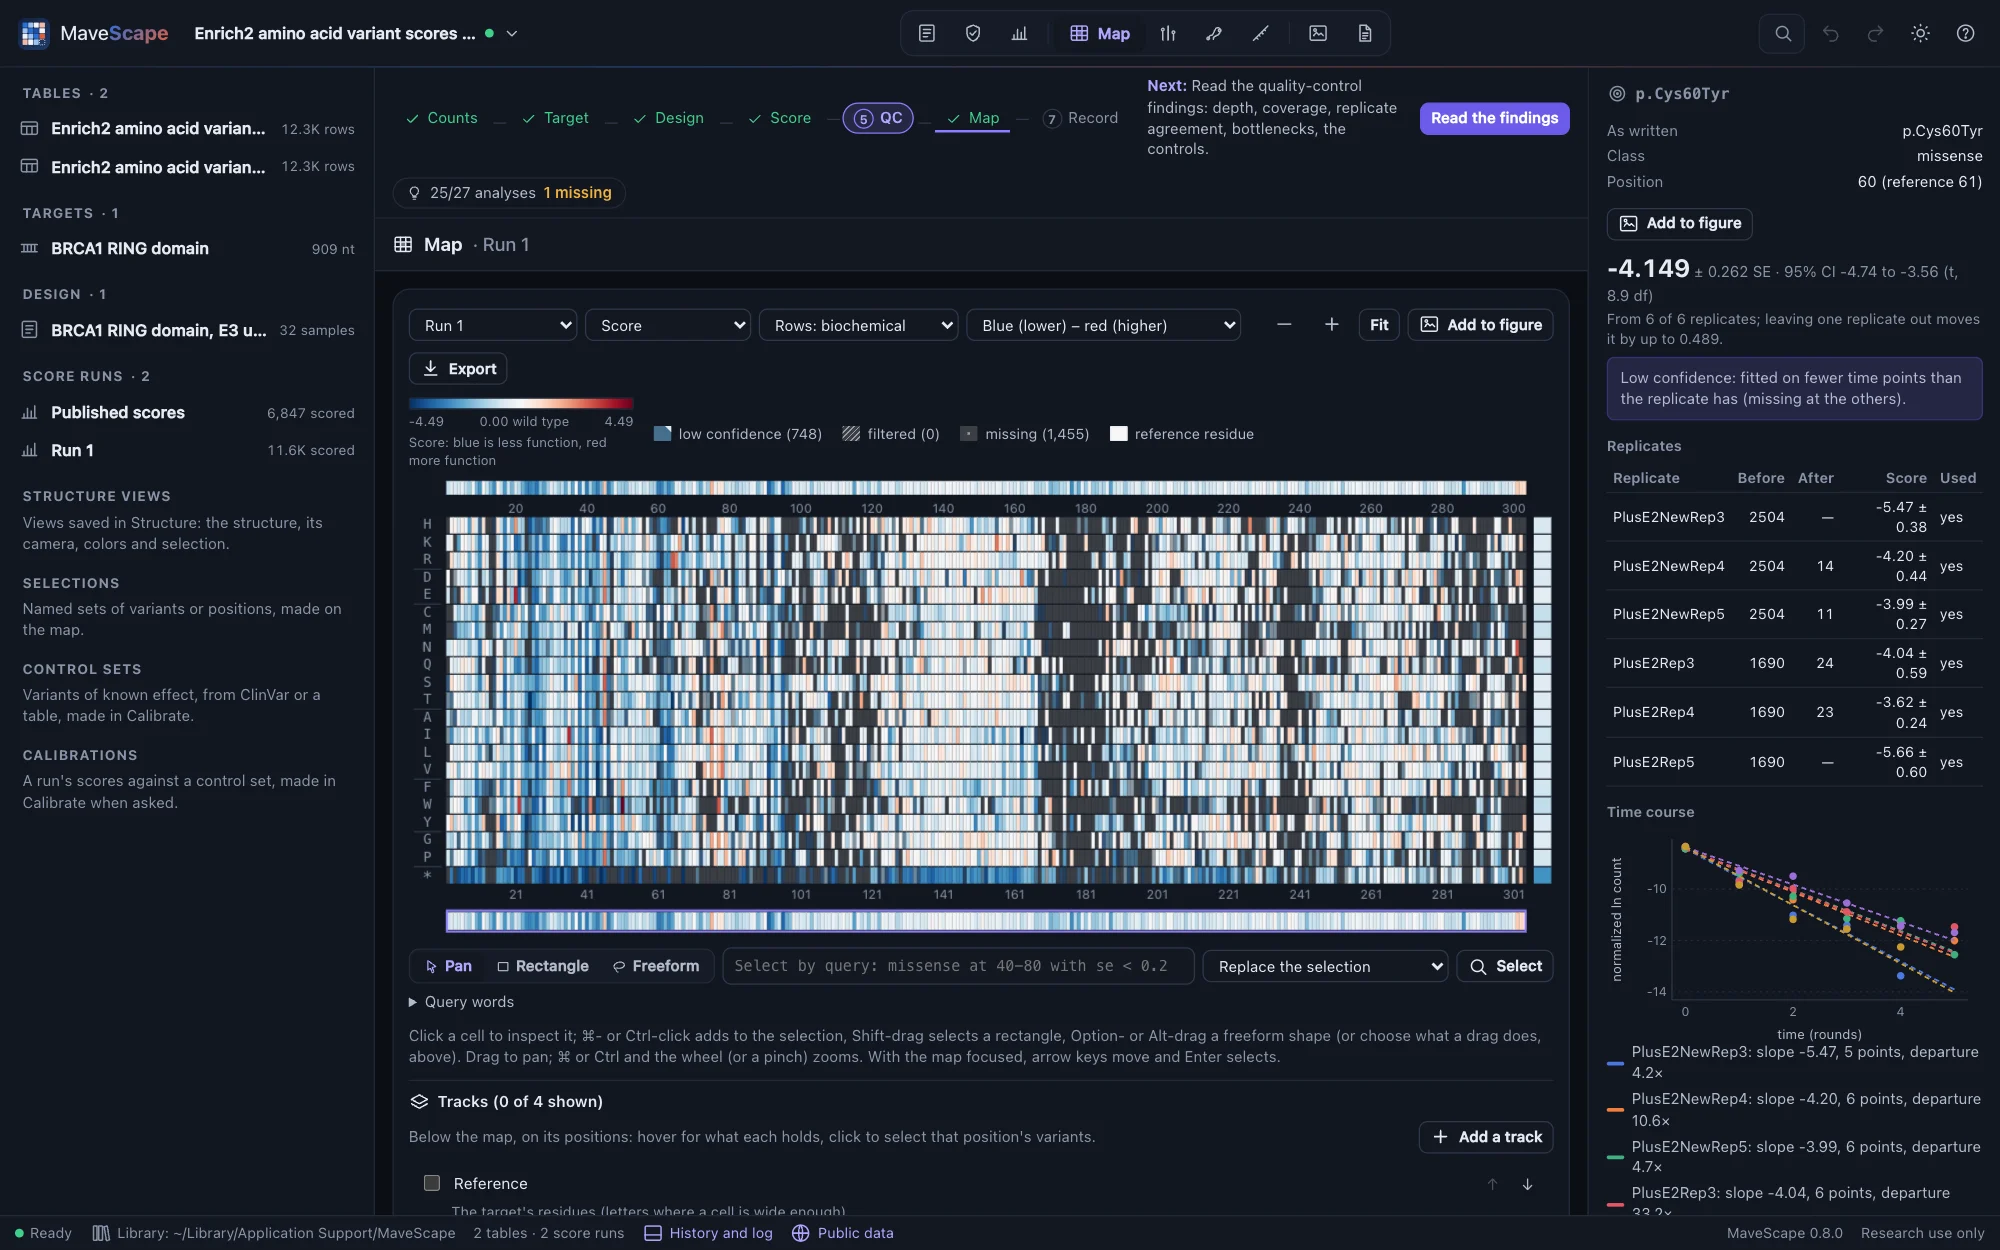Select the Pan drag mode
The image size is (2000, 1250).
point(448,966)
